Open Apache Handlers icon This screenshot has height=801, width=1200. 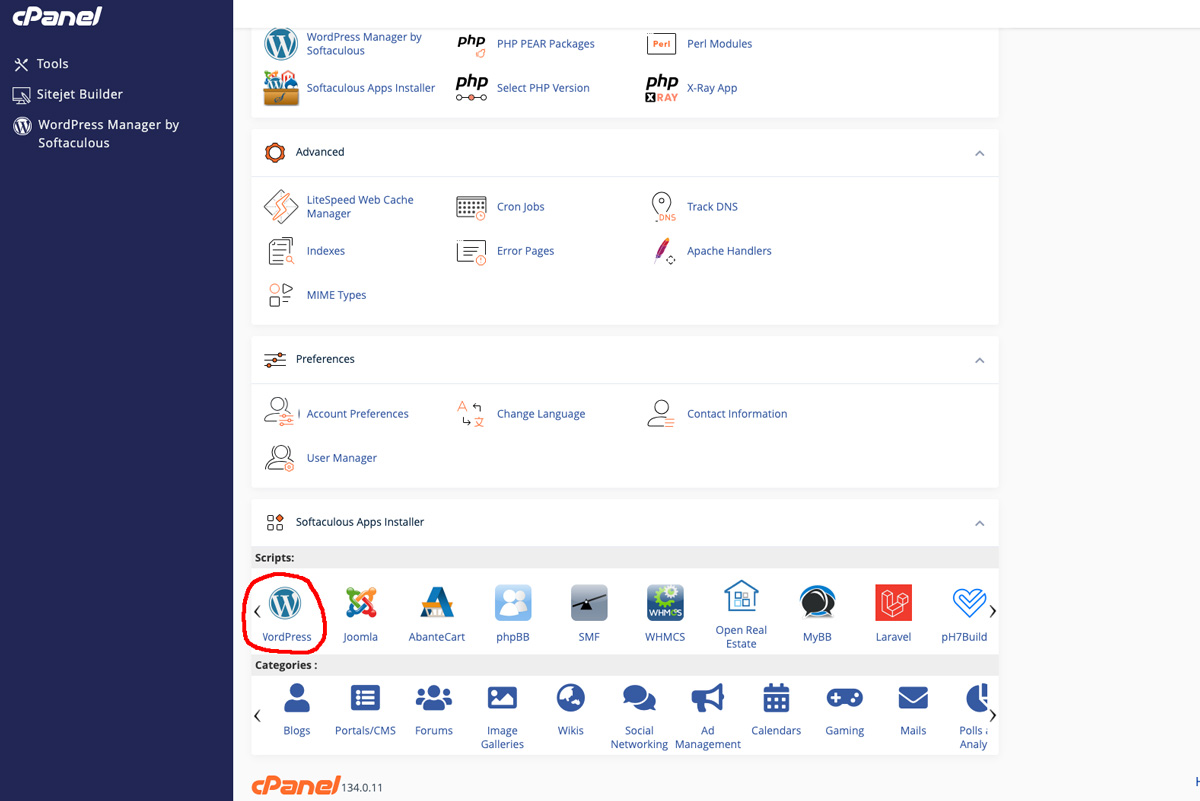coord(664,251)
